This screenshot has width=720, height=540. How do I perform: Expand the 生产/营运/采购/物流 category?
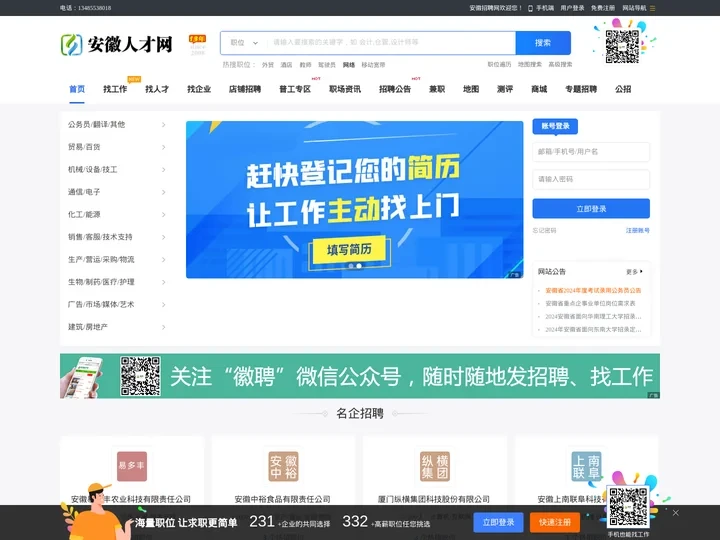[x=117, y=259]
